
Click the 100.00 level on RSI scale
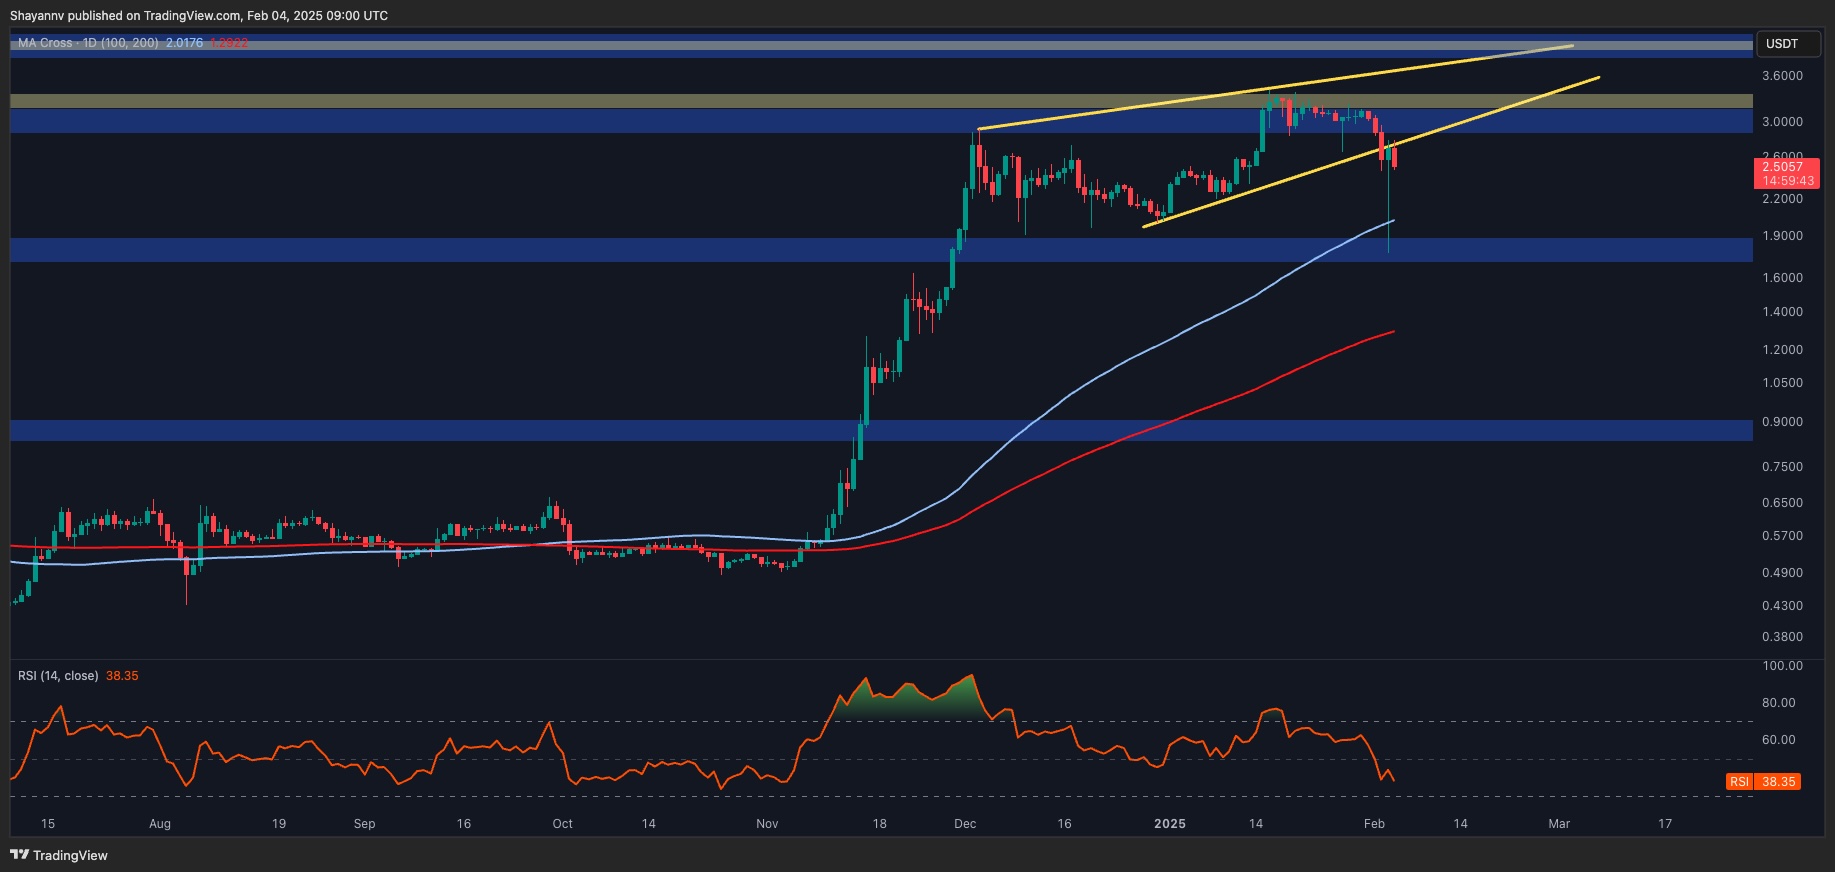point(1782,666)
